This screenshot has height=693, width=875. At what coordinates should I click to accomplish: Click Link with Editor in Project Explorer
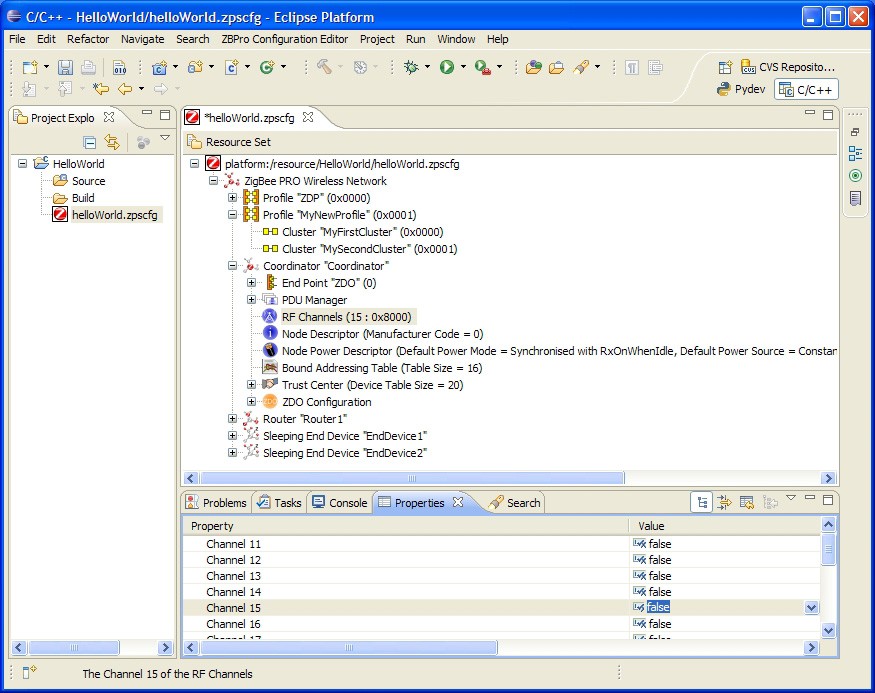pyautogui.click(x=112, y=143)
